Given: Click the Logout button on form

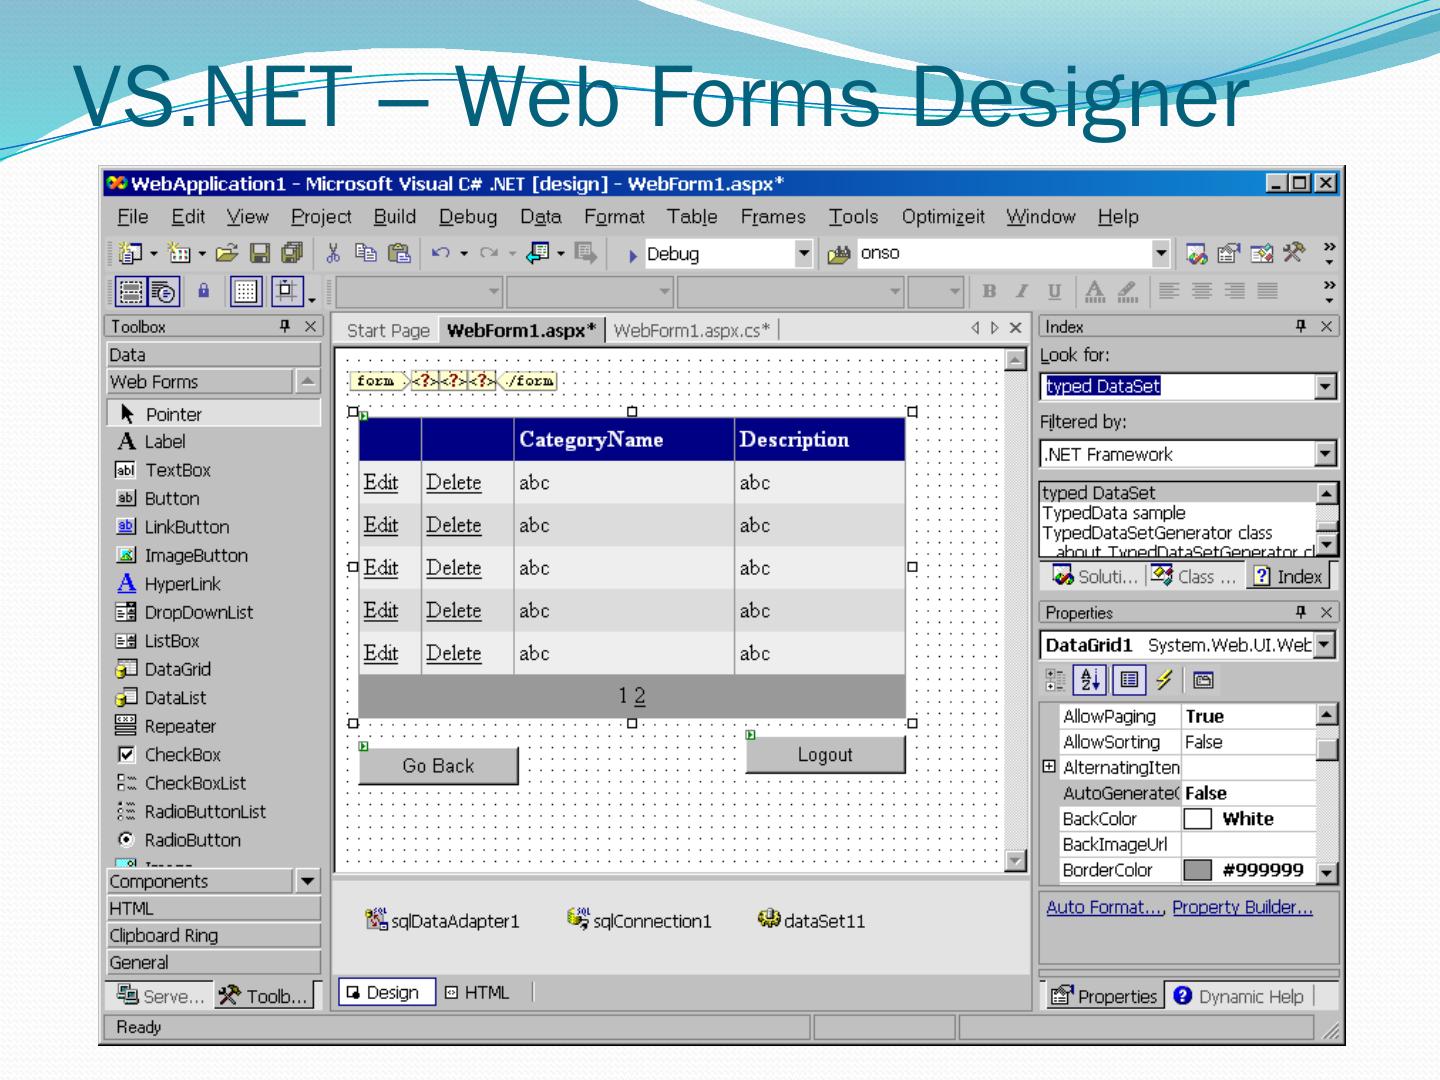Looking at the screenshot, I should pyautogui.click(x=825, y=755).
